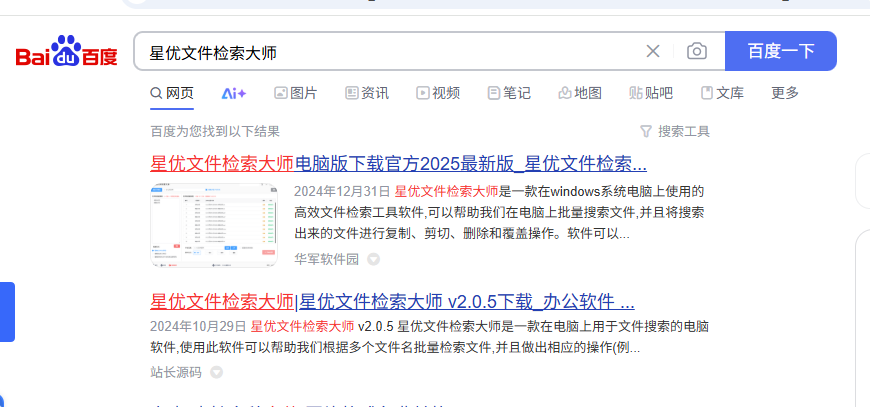Viewport: 870px width, 407px height.
Task: Expand the dropdown arrow next to 华军软件园
Action: [x=373, y=259]
